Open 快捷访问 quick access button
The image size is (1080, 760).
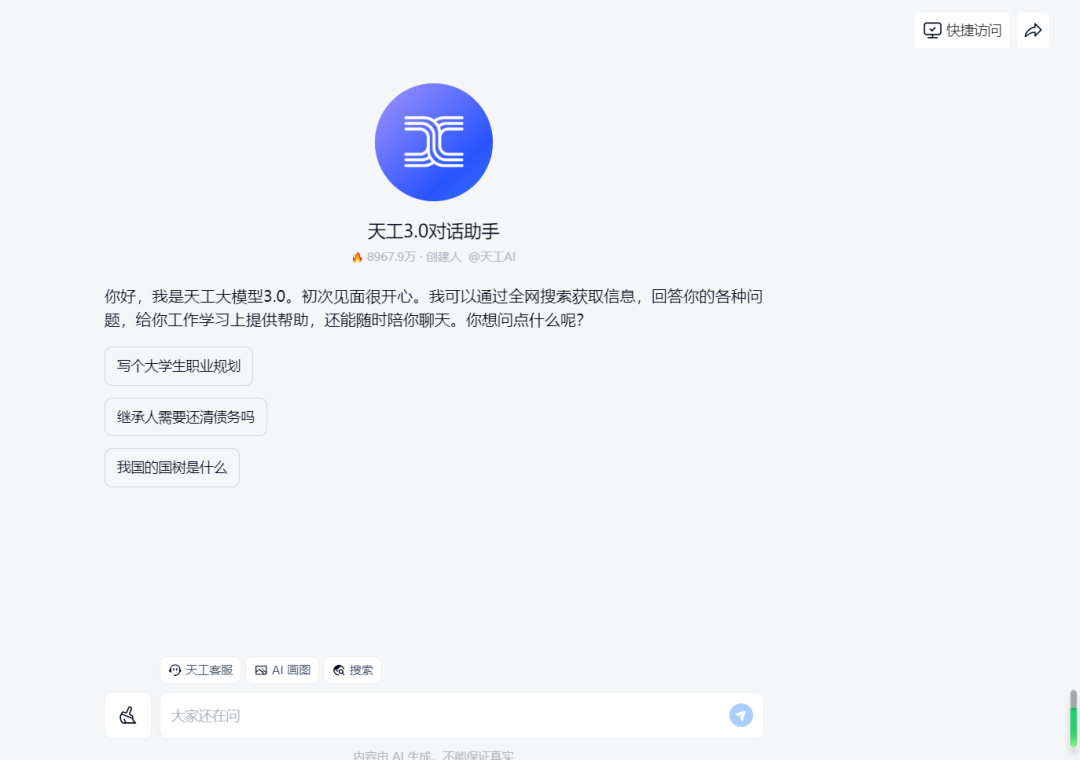coord(962,30)
